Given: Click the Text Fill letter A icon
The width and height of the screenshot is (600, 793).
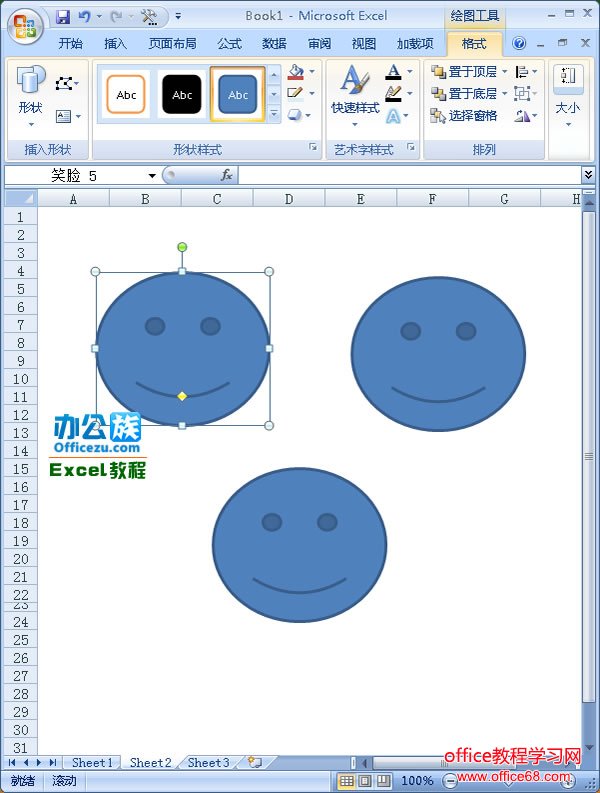Looking at the screenshot, I should click(x=393, y=72).
